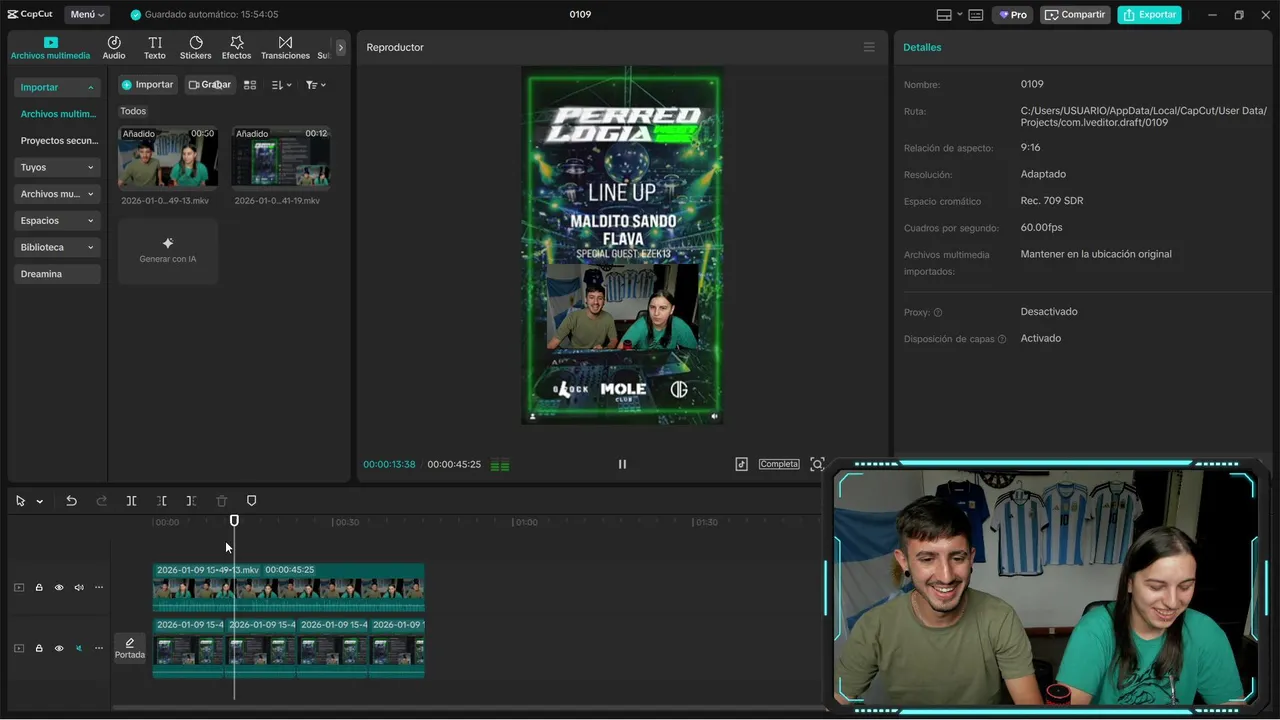Viewport: 1280px width, 720px height.
Task: Select the Todos filter chip
Action: pos(133,111)
